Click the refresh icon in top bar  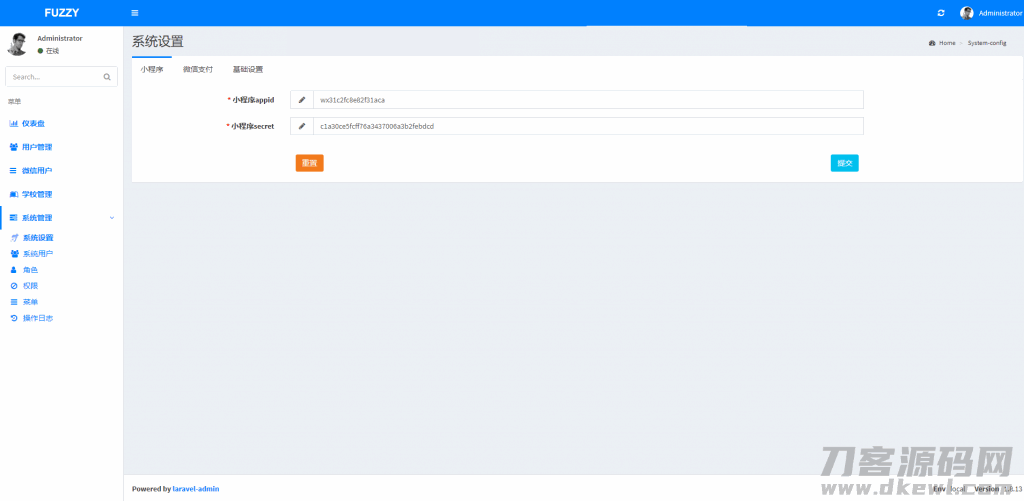[x=940, y=13]
